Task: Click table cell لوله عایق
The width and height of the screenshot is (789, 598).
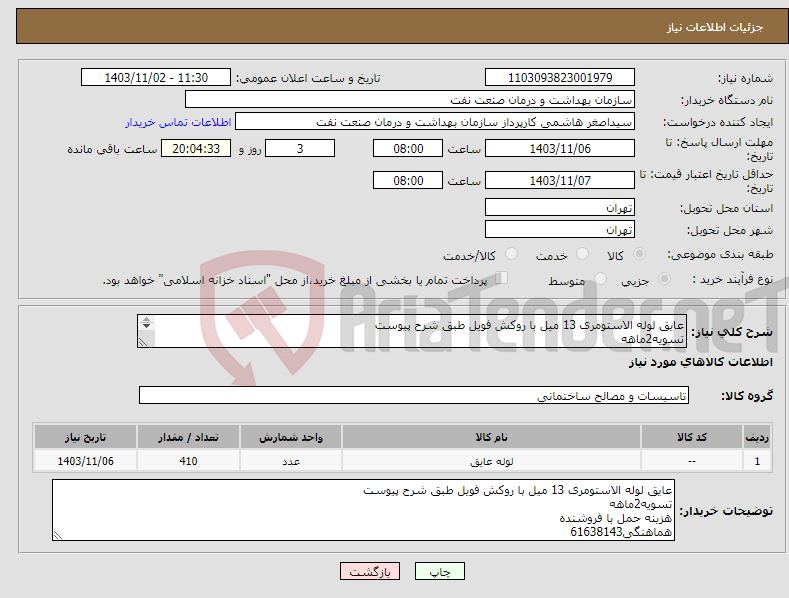Action: 491,461
